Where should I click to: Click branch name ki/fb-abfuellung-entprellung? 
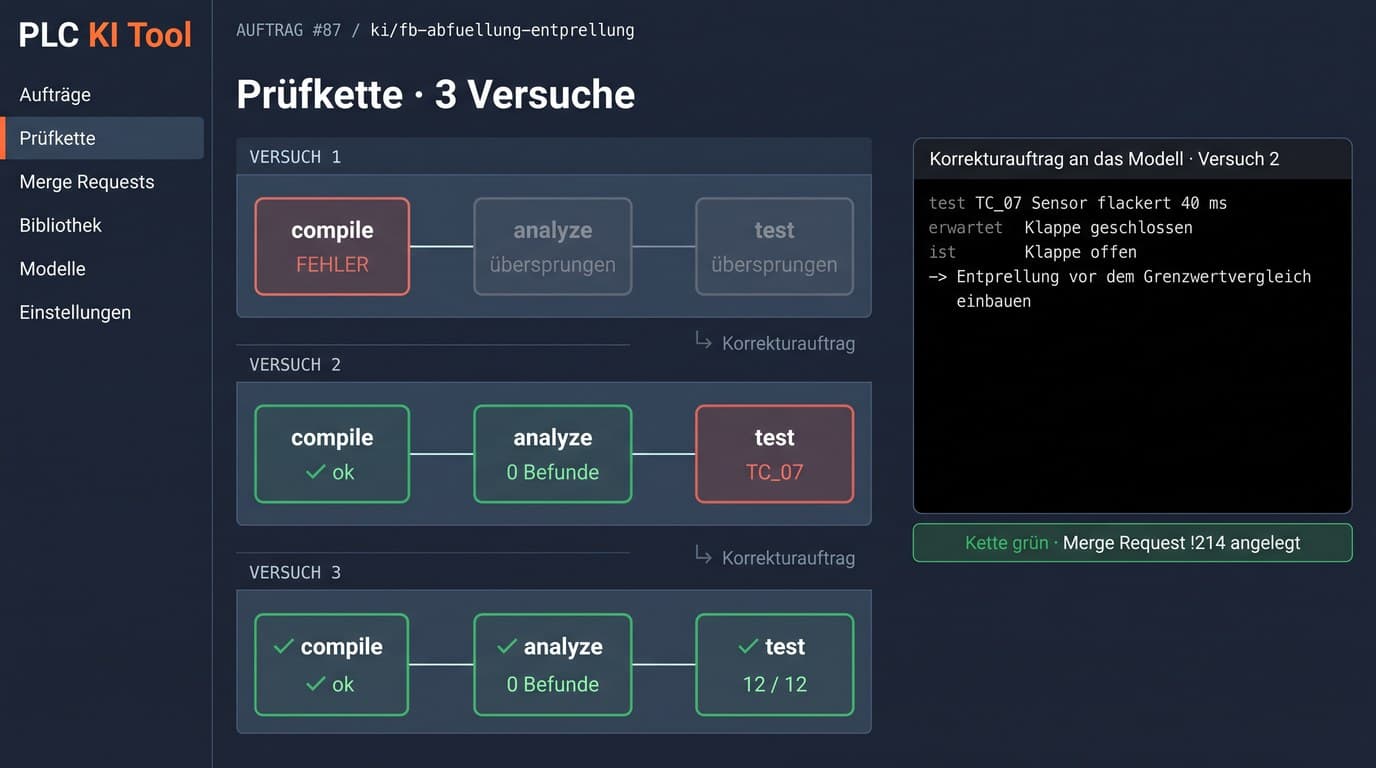(x=502, y=30)
